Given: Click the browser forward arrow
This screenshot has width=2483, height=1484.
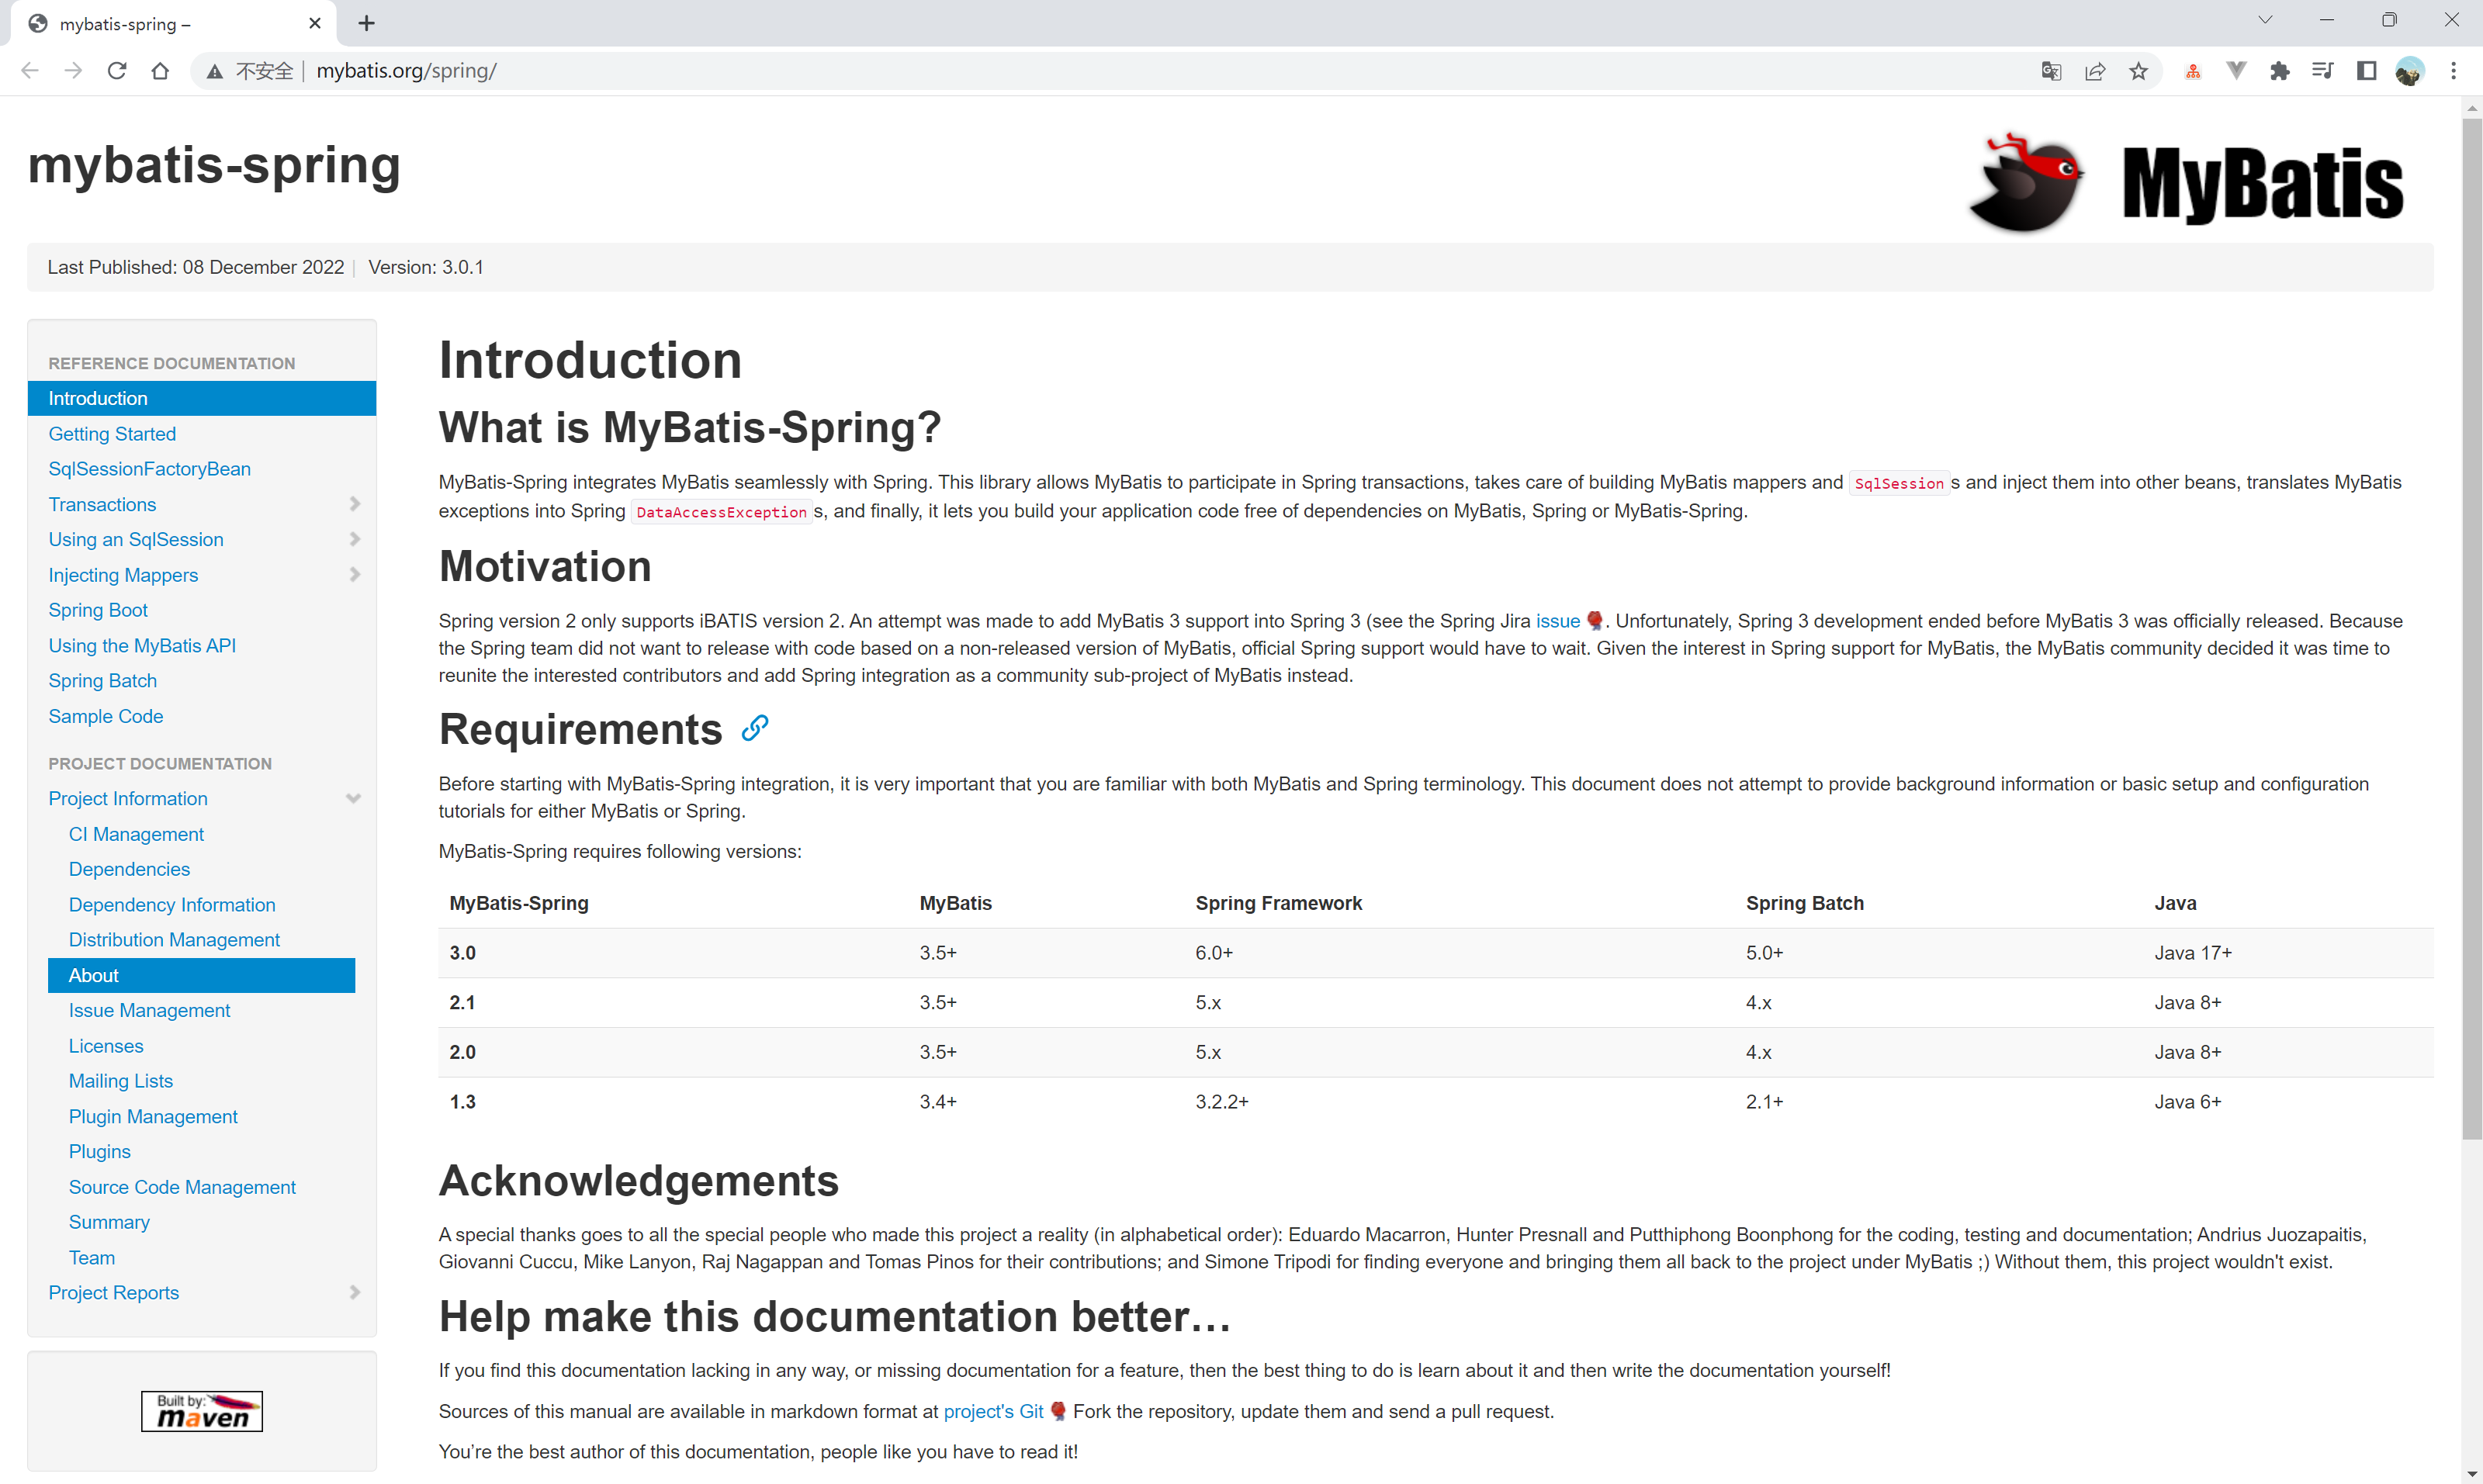Looking at the screenshot, I should pos(73,71).
